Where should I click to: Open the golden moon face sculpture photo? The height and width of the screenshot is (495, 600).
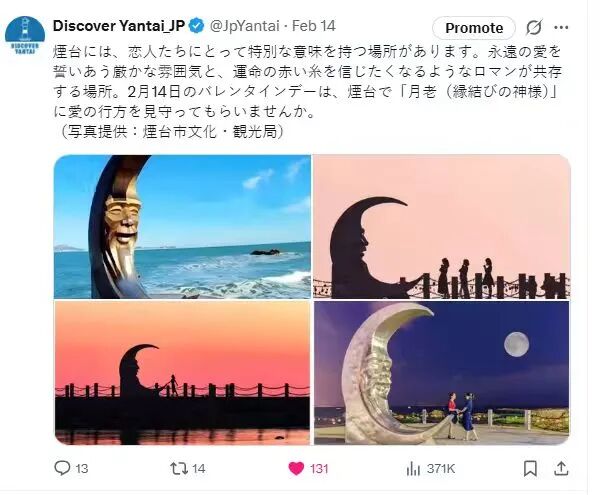[x=182, y=226]
